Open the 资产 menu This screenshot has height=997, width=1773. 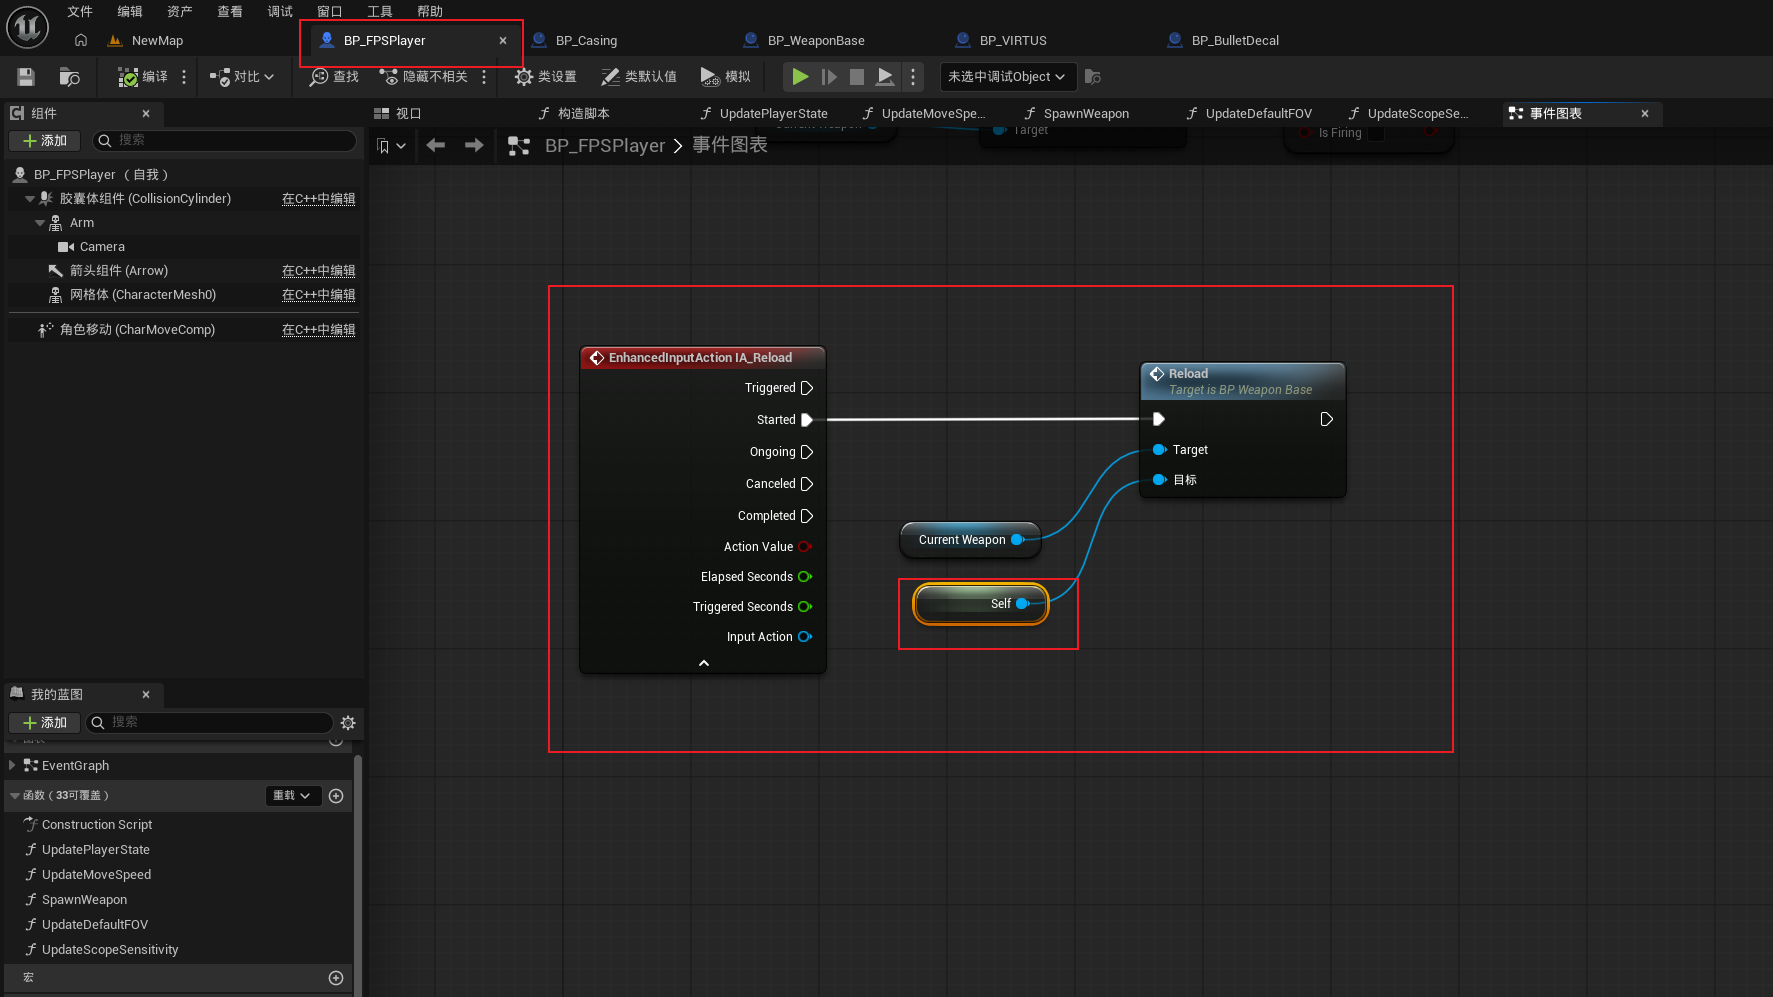click(x=180, y=12)
